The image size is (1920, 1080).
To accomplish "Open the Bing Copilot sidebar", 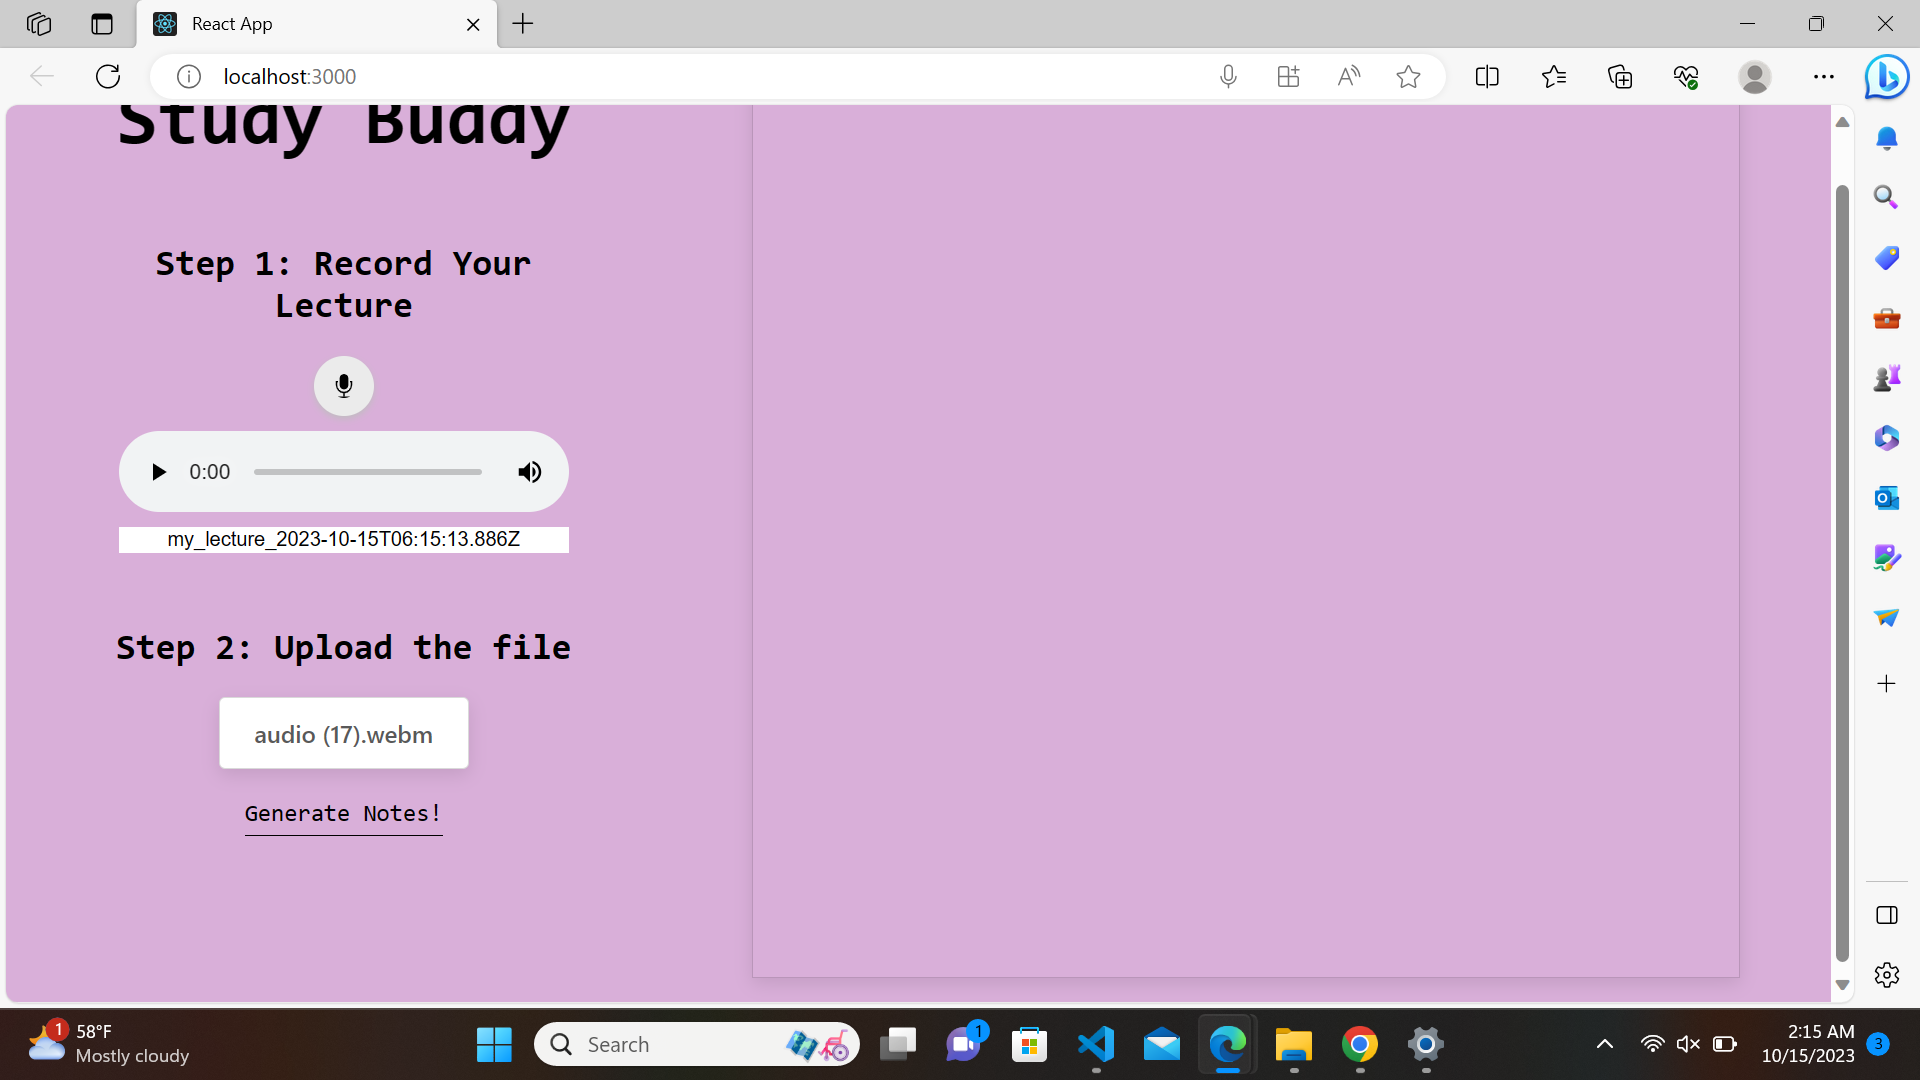I will [x=1886, y=76].
